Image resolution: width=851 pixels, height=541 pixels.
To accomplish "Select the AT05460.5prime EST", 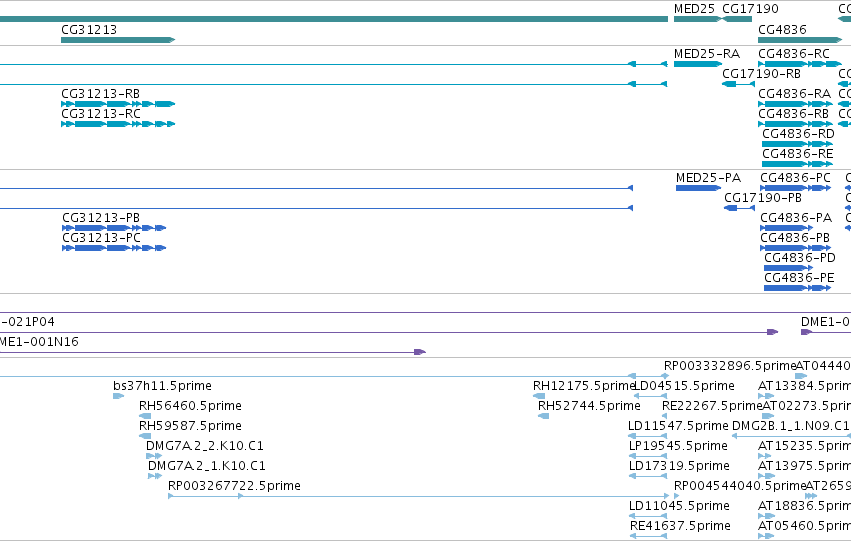I will [x=766, y=537].
